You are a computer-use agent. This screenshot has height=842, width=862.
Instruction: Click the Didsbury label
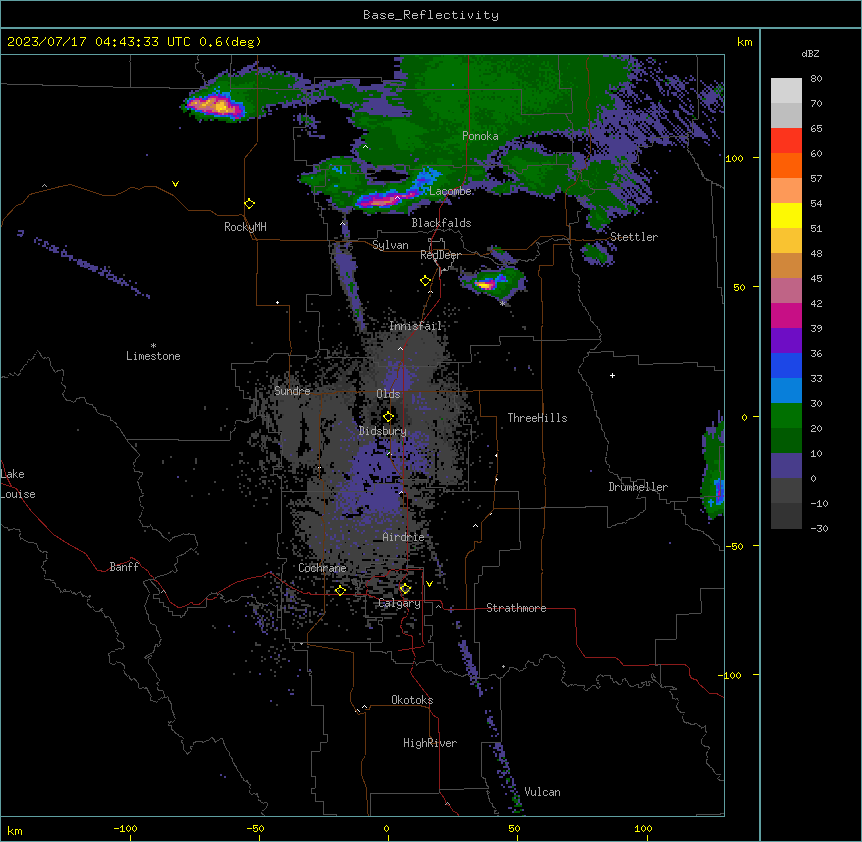coord(383,431)
